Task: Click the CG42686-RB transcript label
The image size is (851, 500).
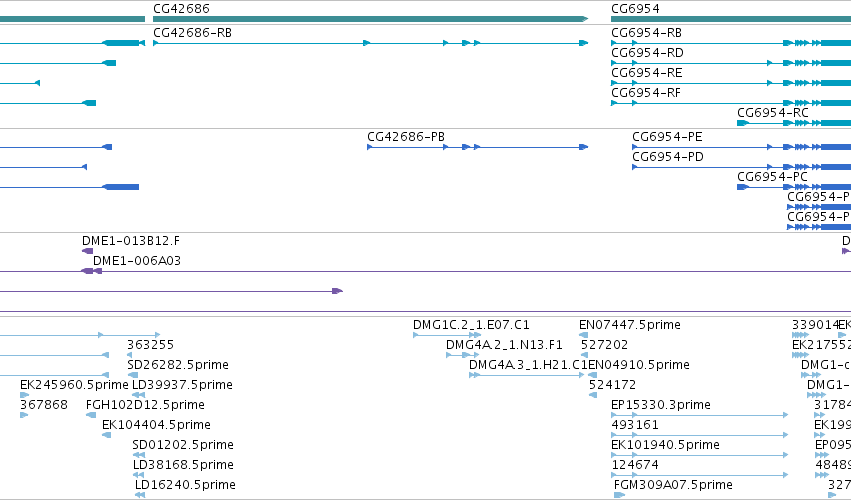Action: click(192, 33)
